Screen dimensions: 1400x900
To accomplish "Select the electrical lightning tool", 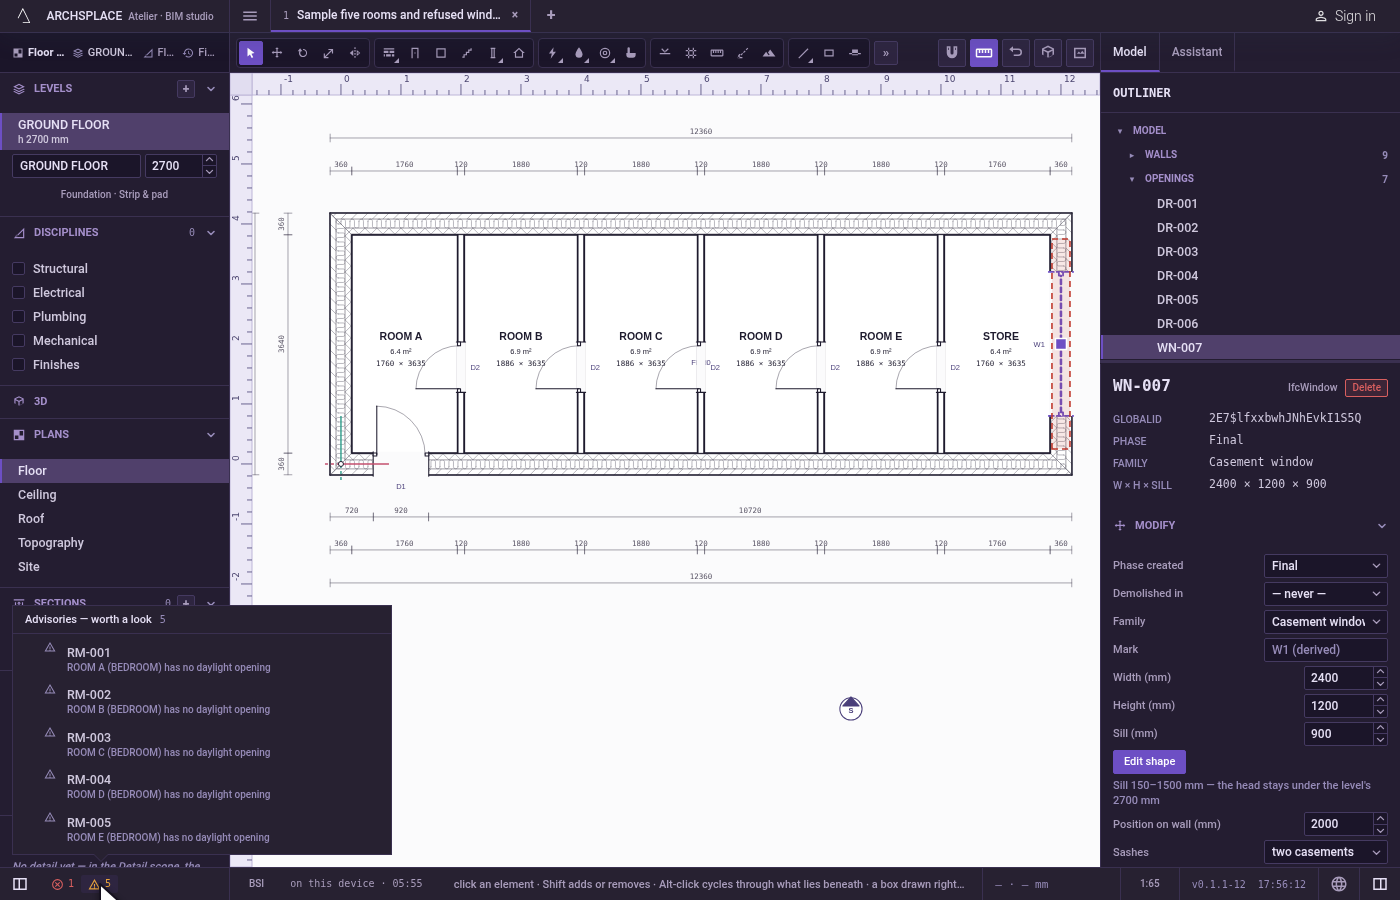I will pos(553,53).
